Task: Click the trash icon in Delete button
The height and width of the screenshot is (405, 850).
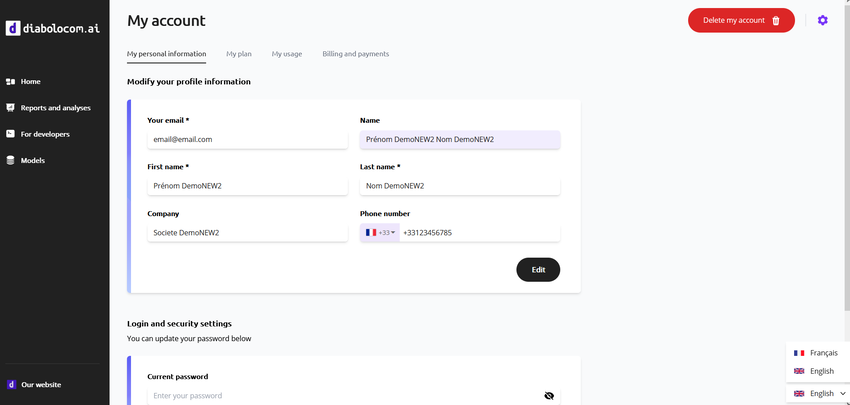Action: pos(776,20)
